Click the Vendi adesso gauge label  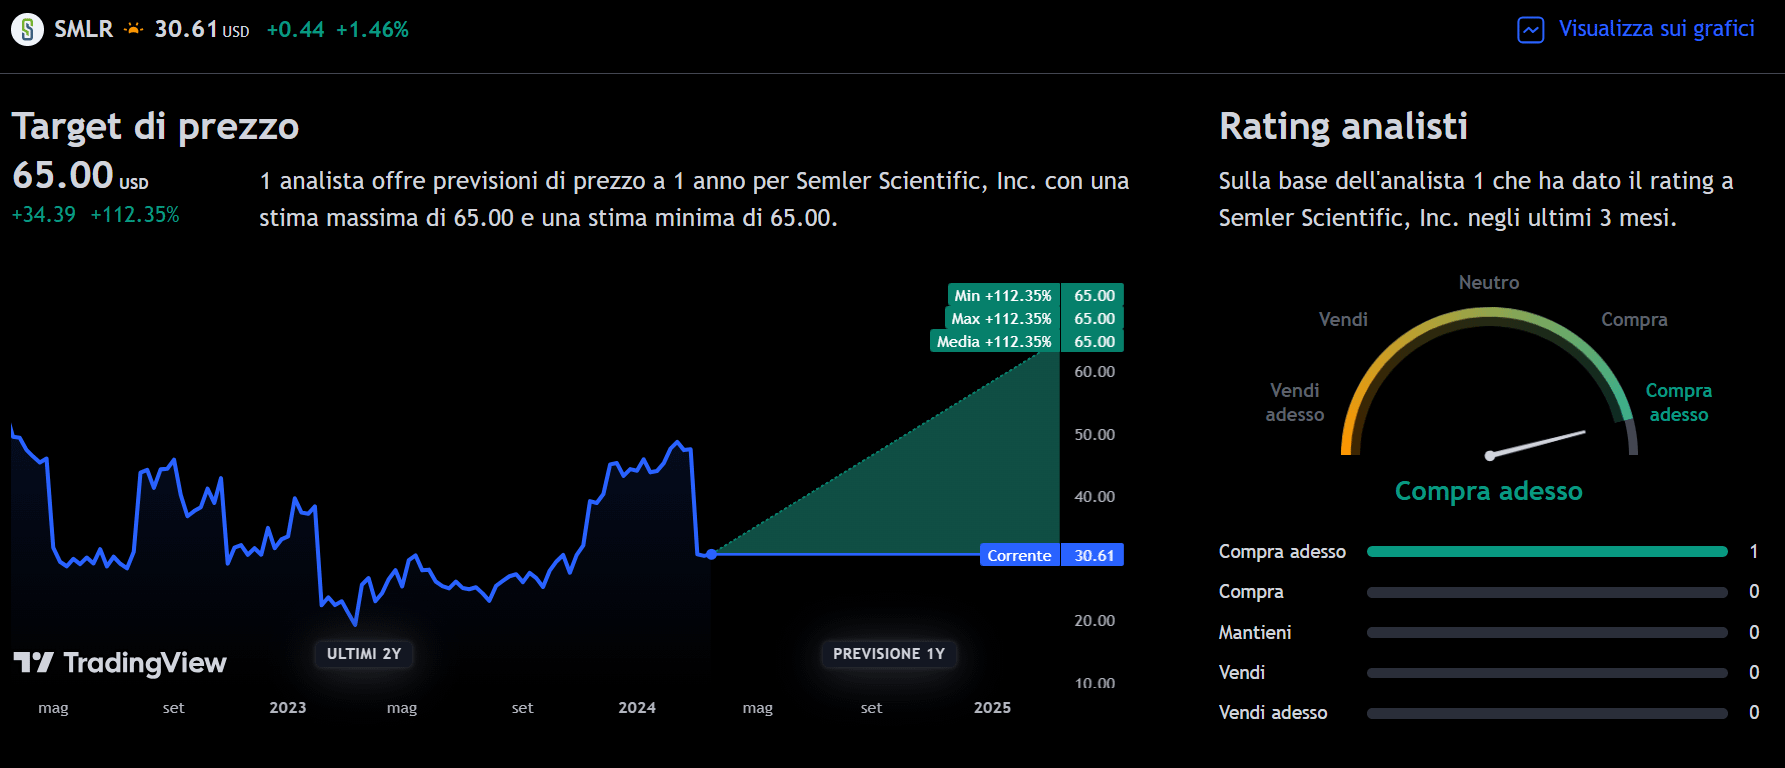(1295, 403)
